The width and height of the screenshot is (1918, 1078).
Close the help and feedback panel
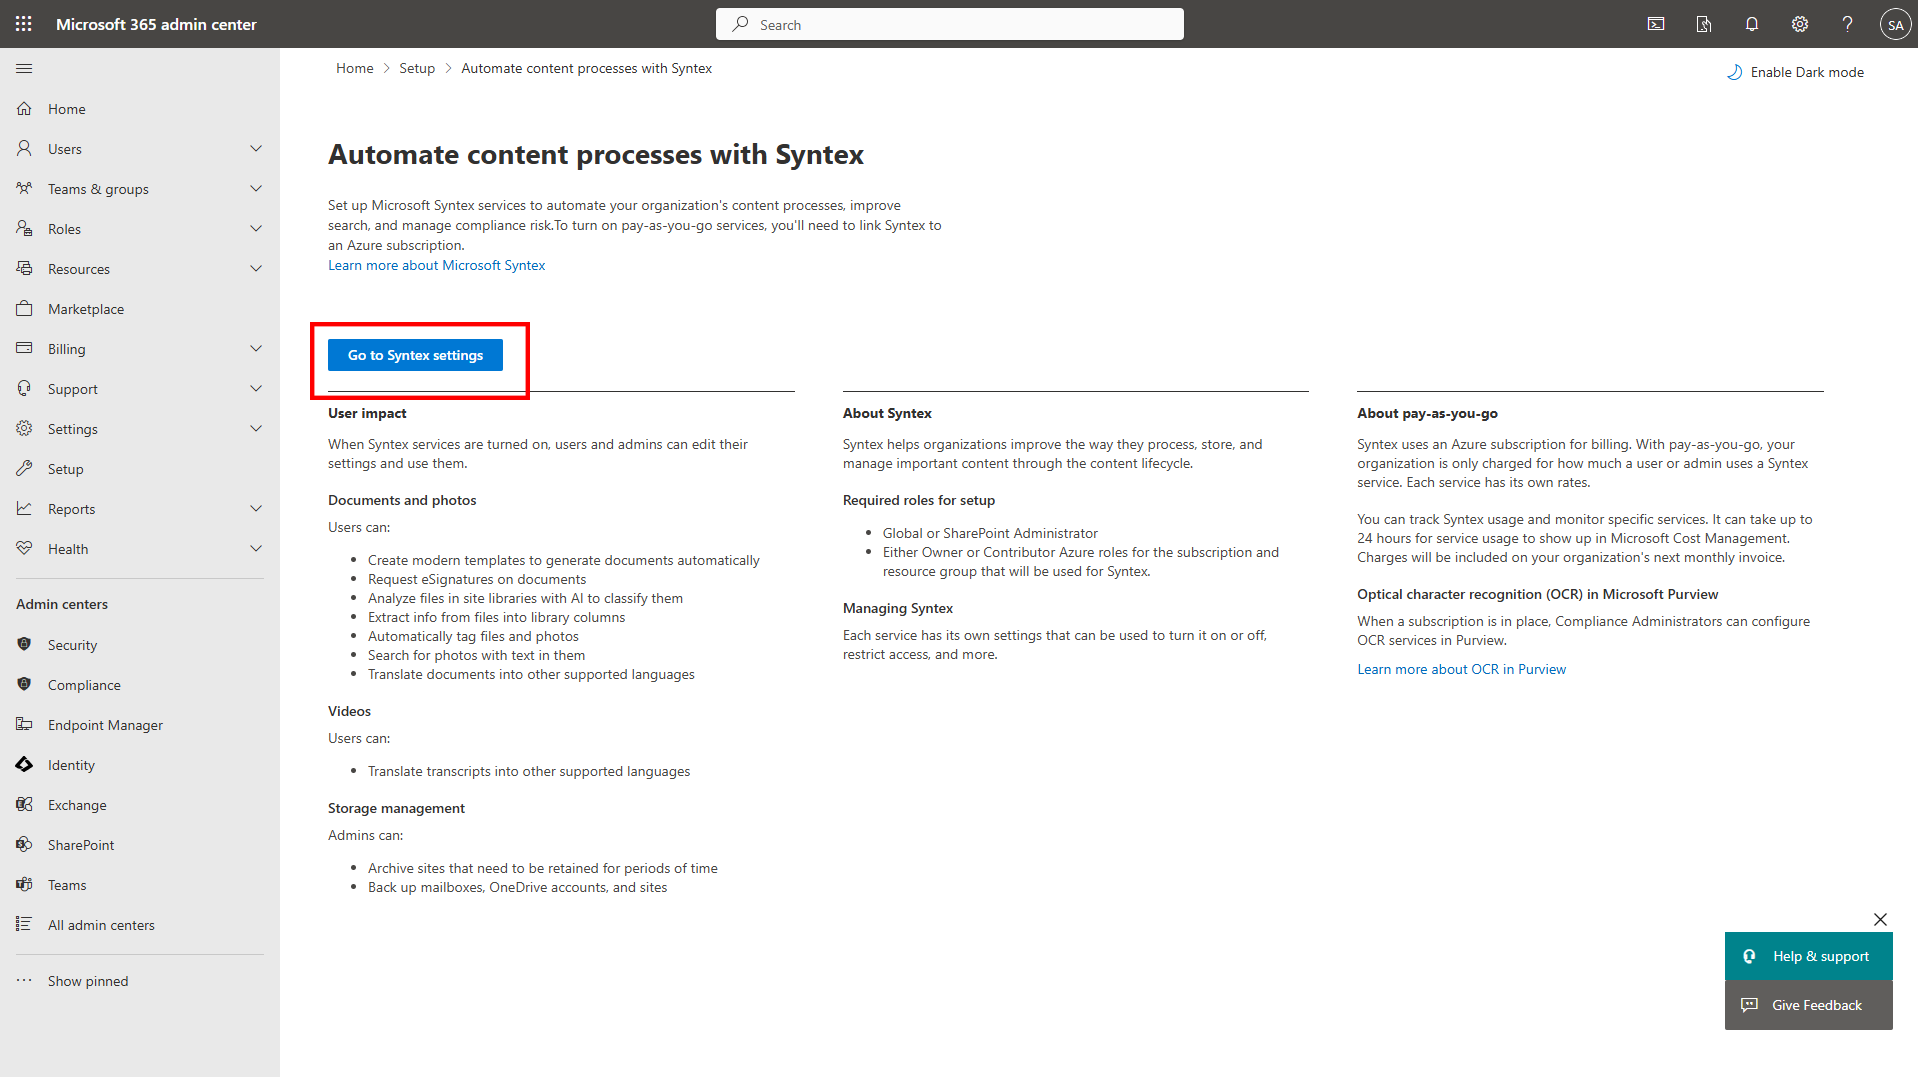1880,919
